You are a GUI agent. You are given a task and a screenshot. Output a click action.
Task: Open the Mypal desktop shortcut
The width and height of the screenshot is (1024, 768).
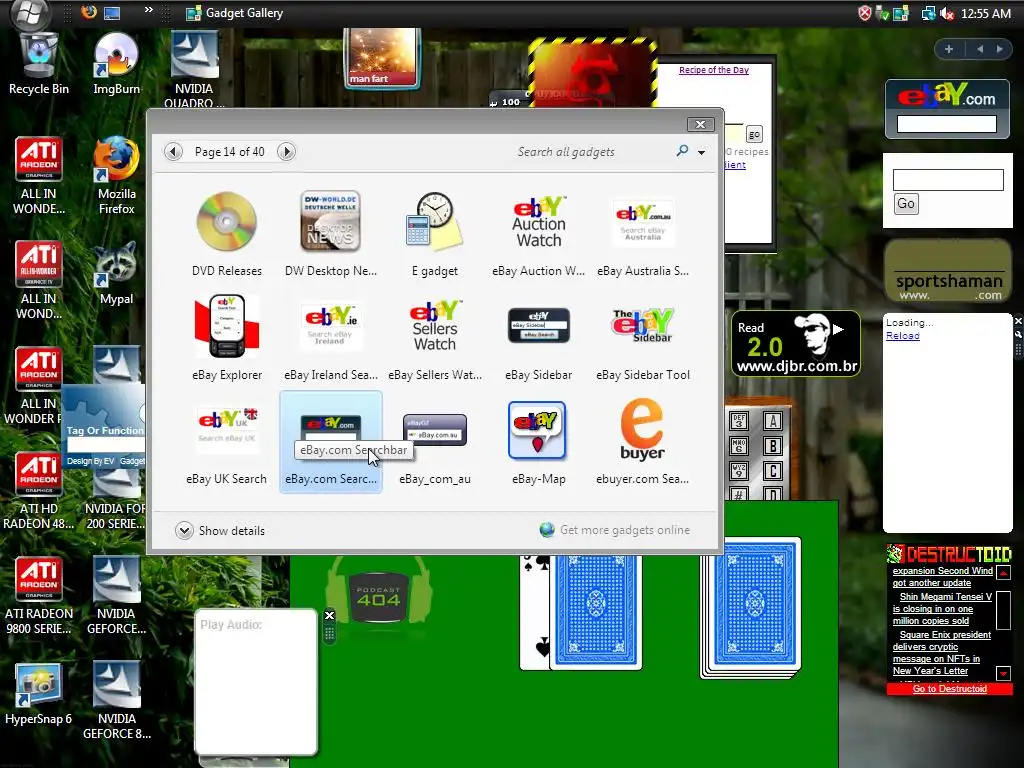(x=116, y=273)
